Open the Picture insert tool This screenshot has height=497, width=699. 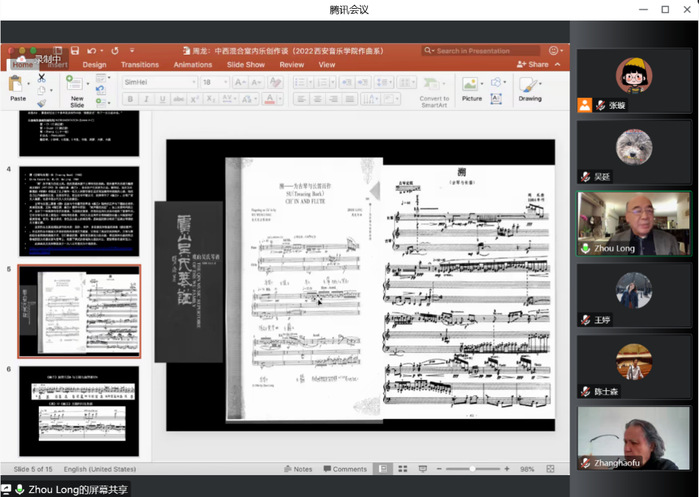472,87
